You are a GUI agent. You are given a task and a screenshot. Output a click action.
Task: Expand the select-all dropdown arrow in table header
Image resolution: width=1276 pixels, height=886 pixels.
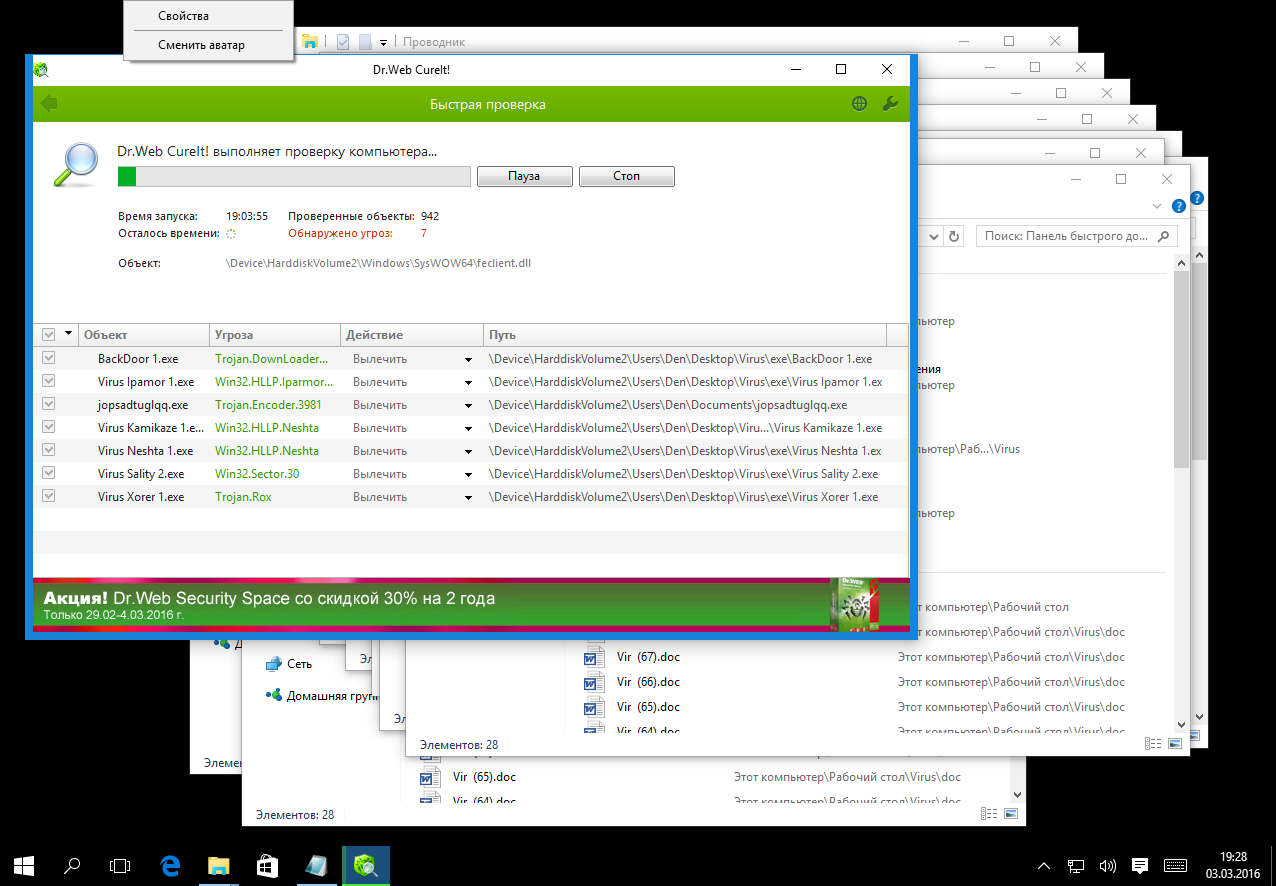[x=68, y=334]
